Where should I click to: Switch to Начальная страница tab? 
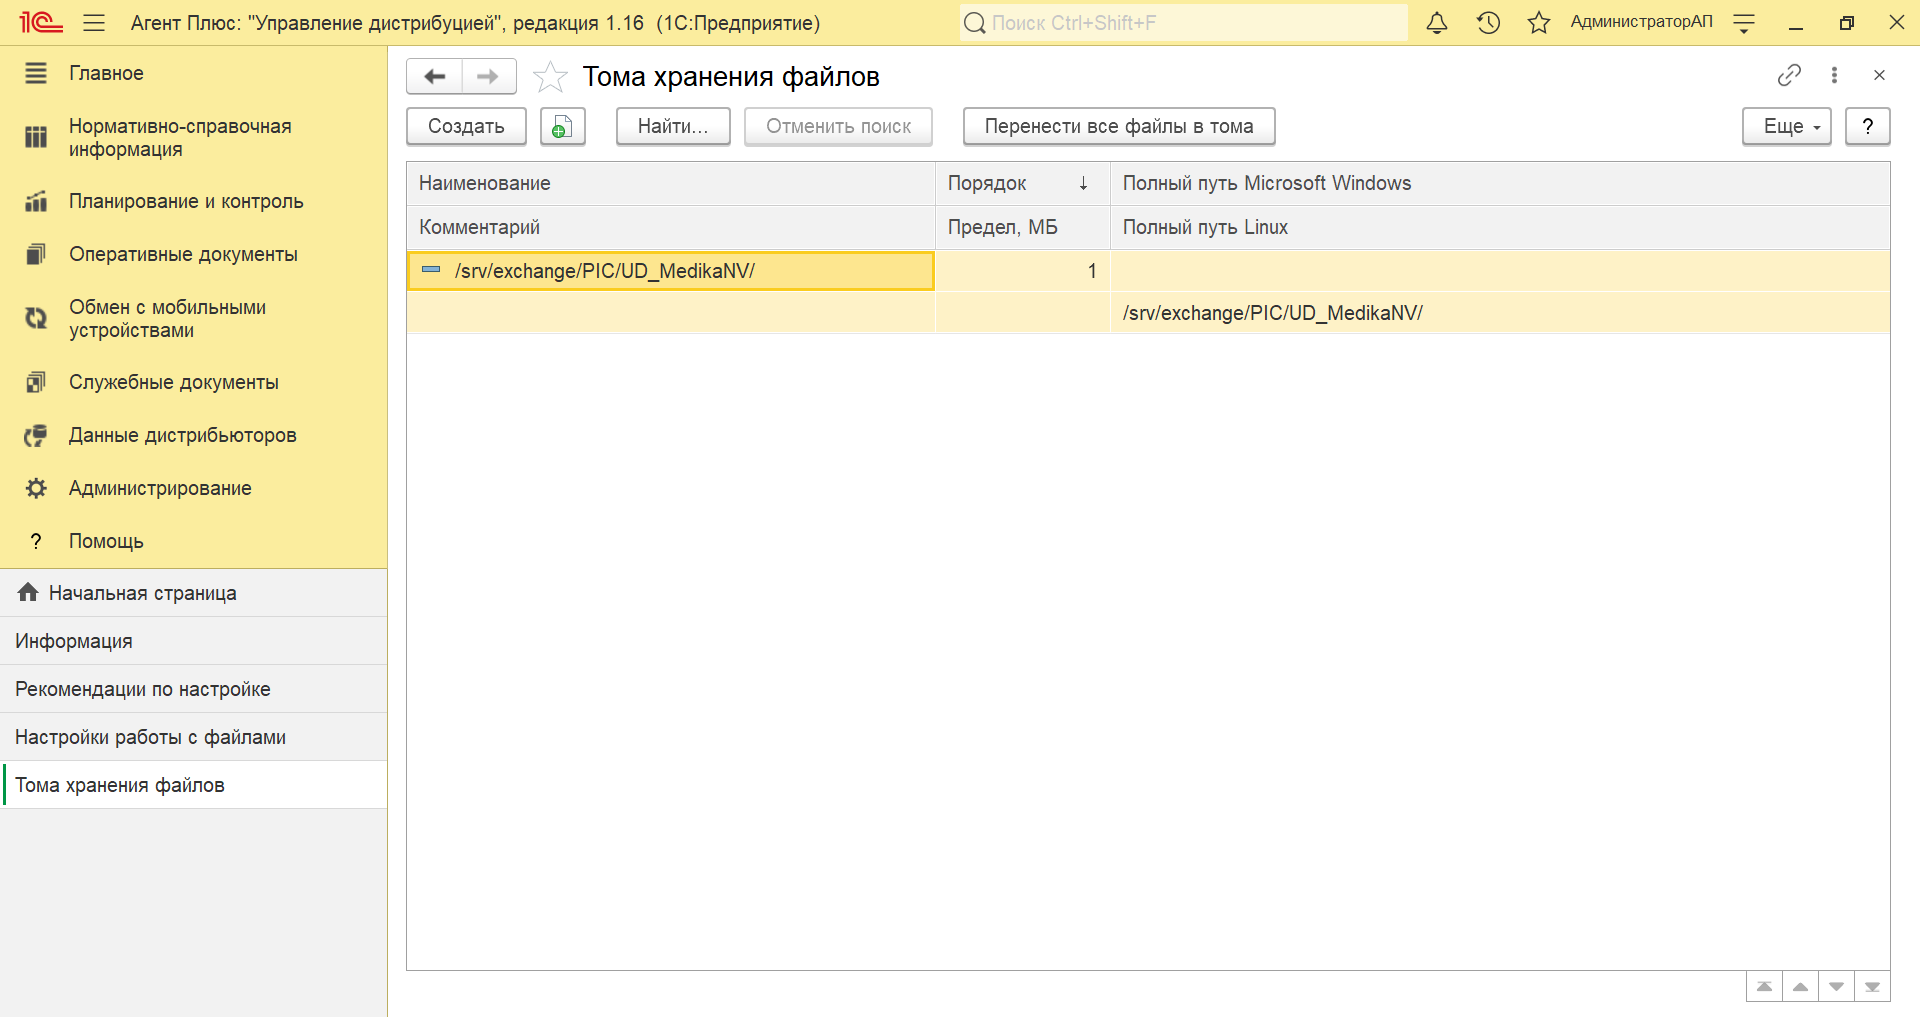coord(193,593)
